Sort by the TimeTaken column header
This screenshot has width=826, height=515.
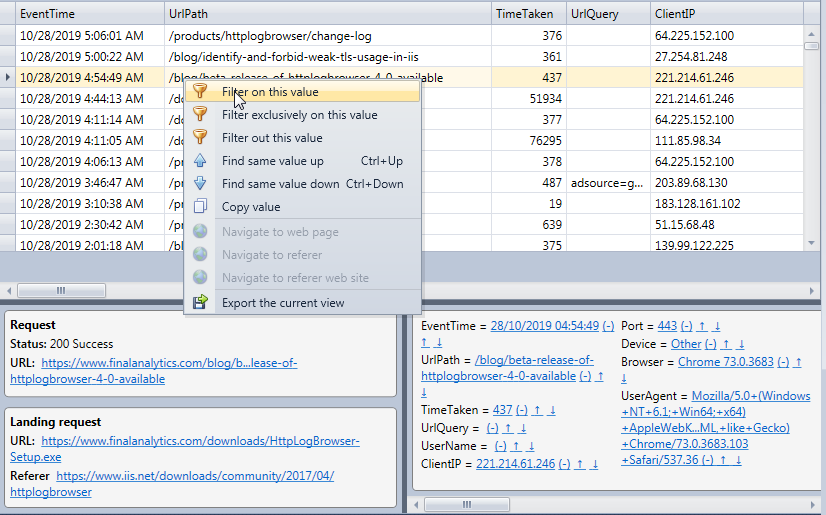(x=529, y=14)
